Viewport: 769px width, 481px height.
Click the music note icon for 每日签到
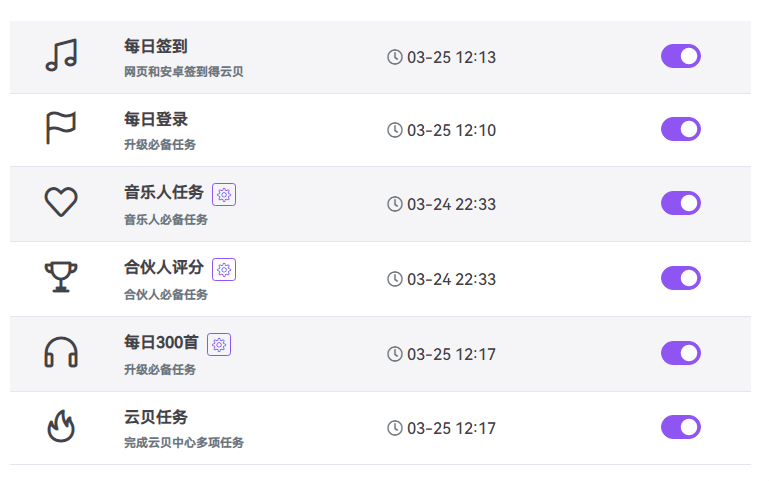pyautogui.click(x=61, y=56)
